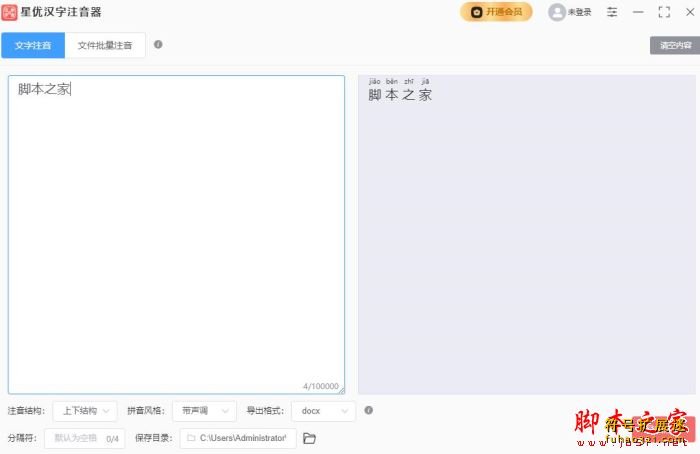Click the 拼音风格 label
The height and width of the screenshot is (454, 700).
point(146,411)
